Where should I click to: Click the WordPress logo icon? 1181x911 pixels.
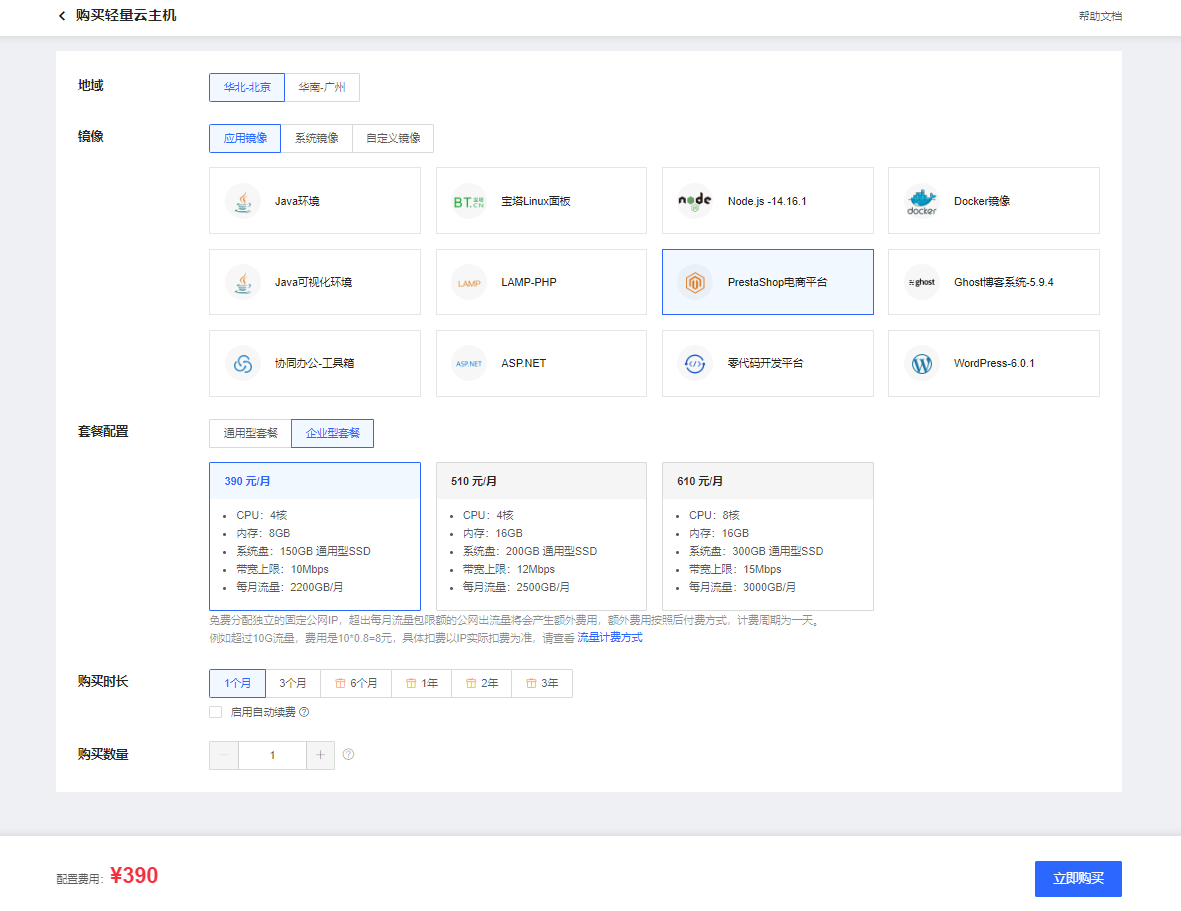921,364
